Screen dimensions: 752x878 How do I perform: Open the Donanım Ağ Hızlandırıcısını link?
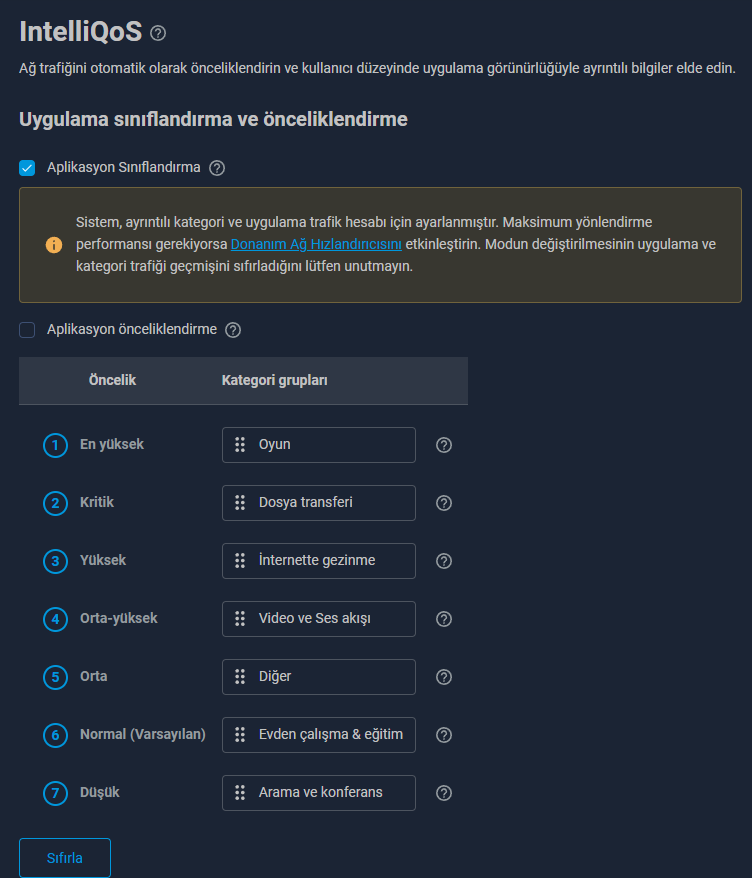coord(316,244)
